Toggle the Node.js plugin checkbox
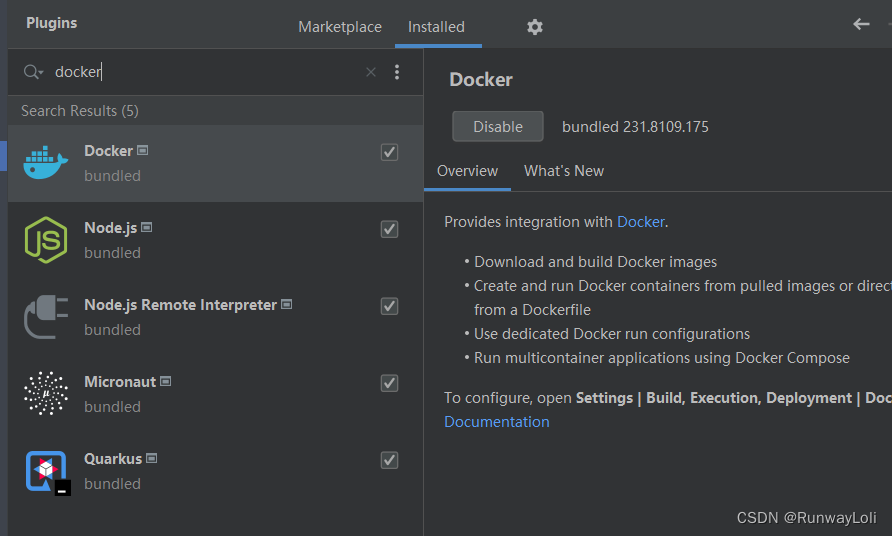892x536 pixels. click(x=390, y=229)
